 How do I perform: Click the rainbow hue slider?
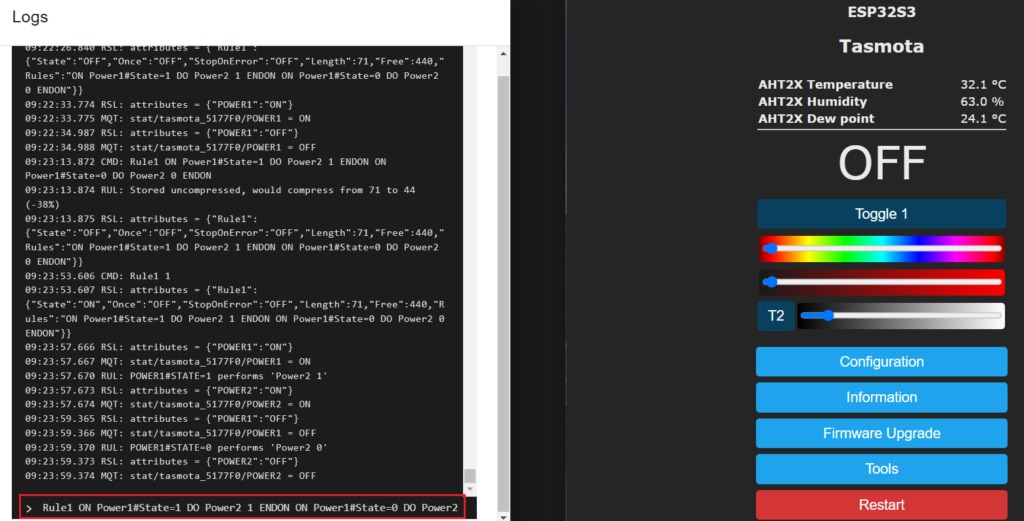882,249
